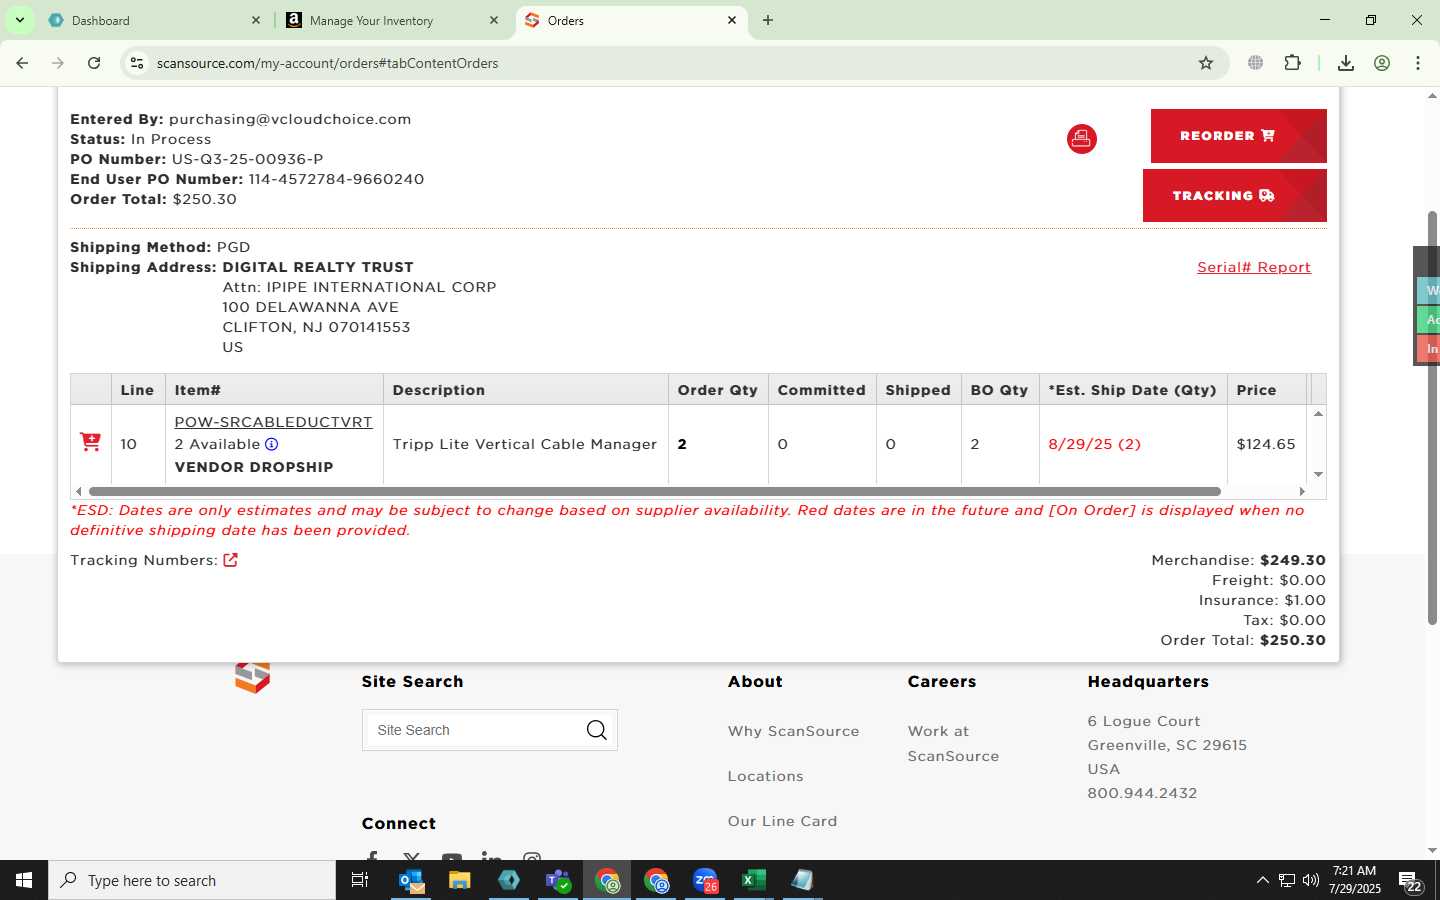Image resolution: width=1440 pixels, height=900 pixels.
Task: Open Outlook from the taskbar
Action: (411, 880)
